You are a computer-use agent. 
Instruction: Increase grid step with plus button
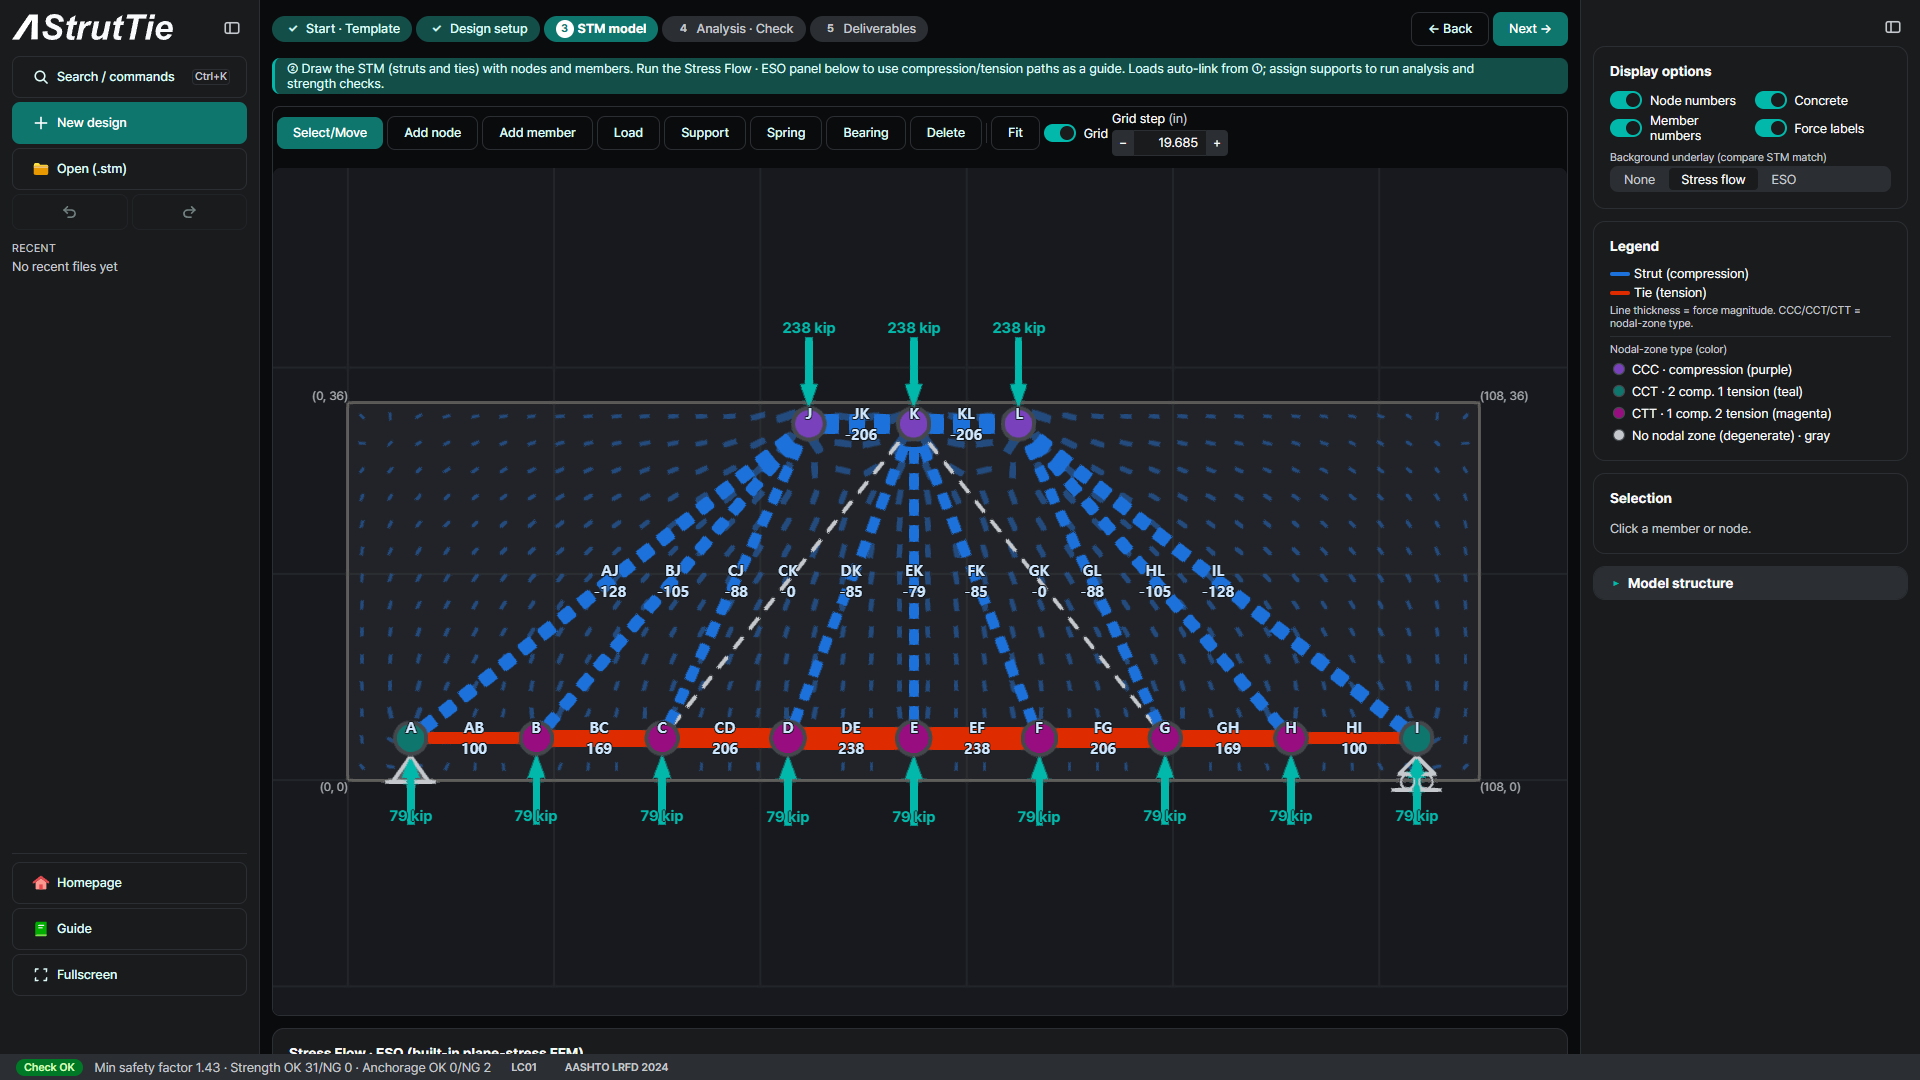coord(1217,143)
